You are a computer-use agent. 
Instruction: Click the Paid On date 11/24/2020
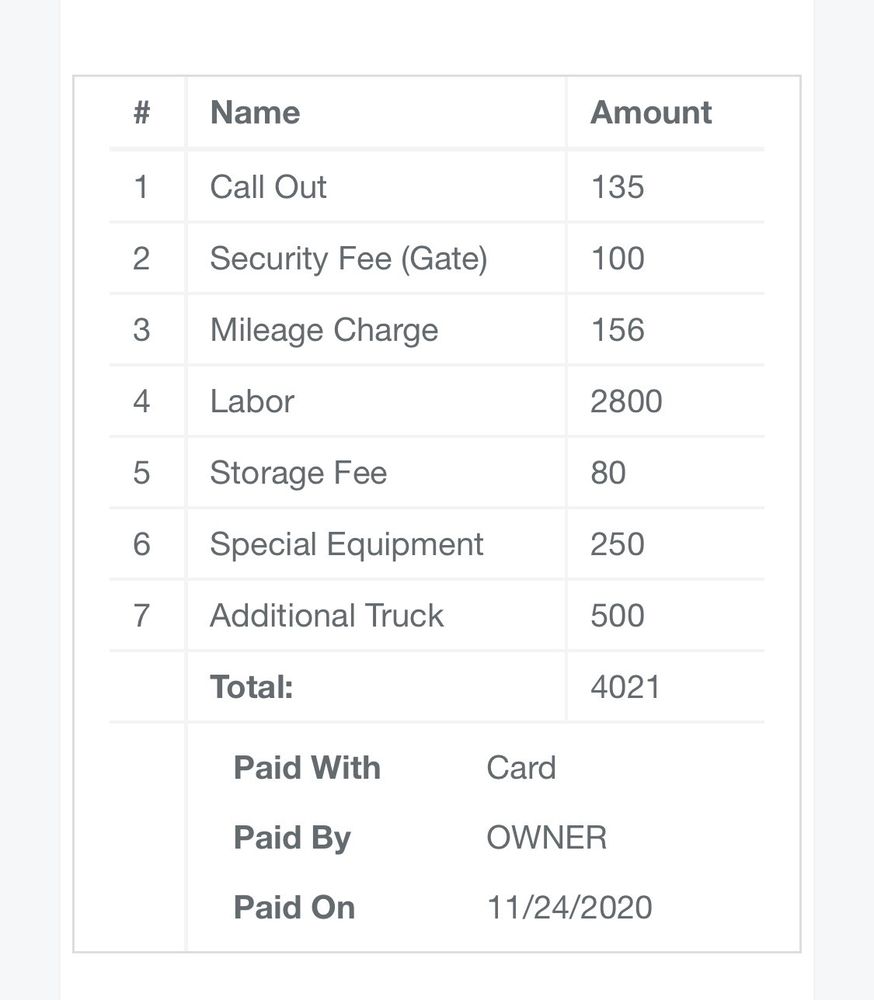pyautogui.click(x=569, y=908)
